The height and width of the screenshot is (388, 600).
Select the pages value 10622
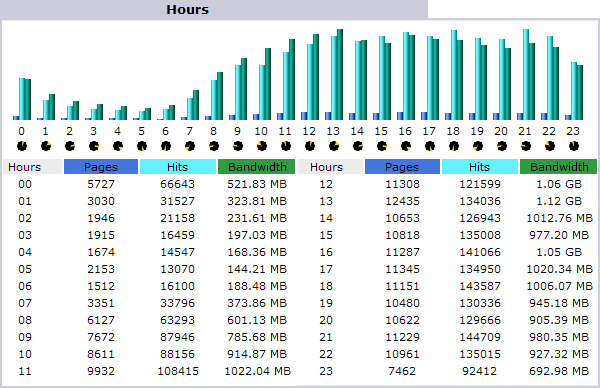coord(403,320)
